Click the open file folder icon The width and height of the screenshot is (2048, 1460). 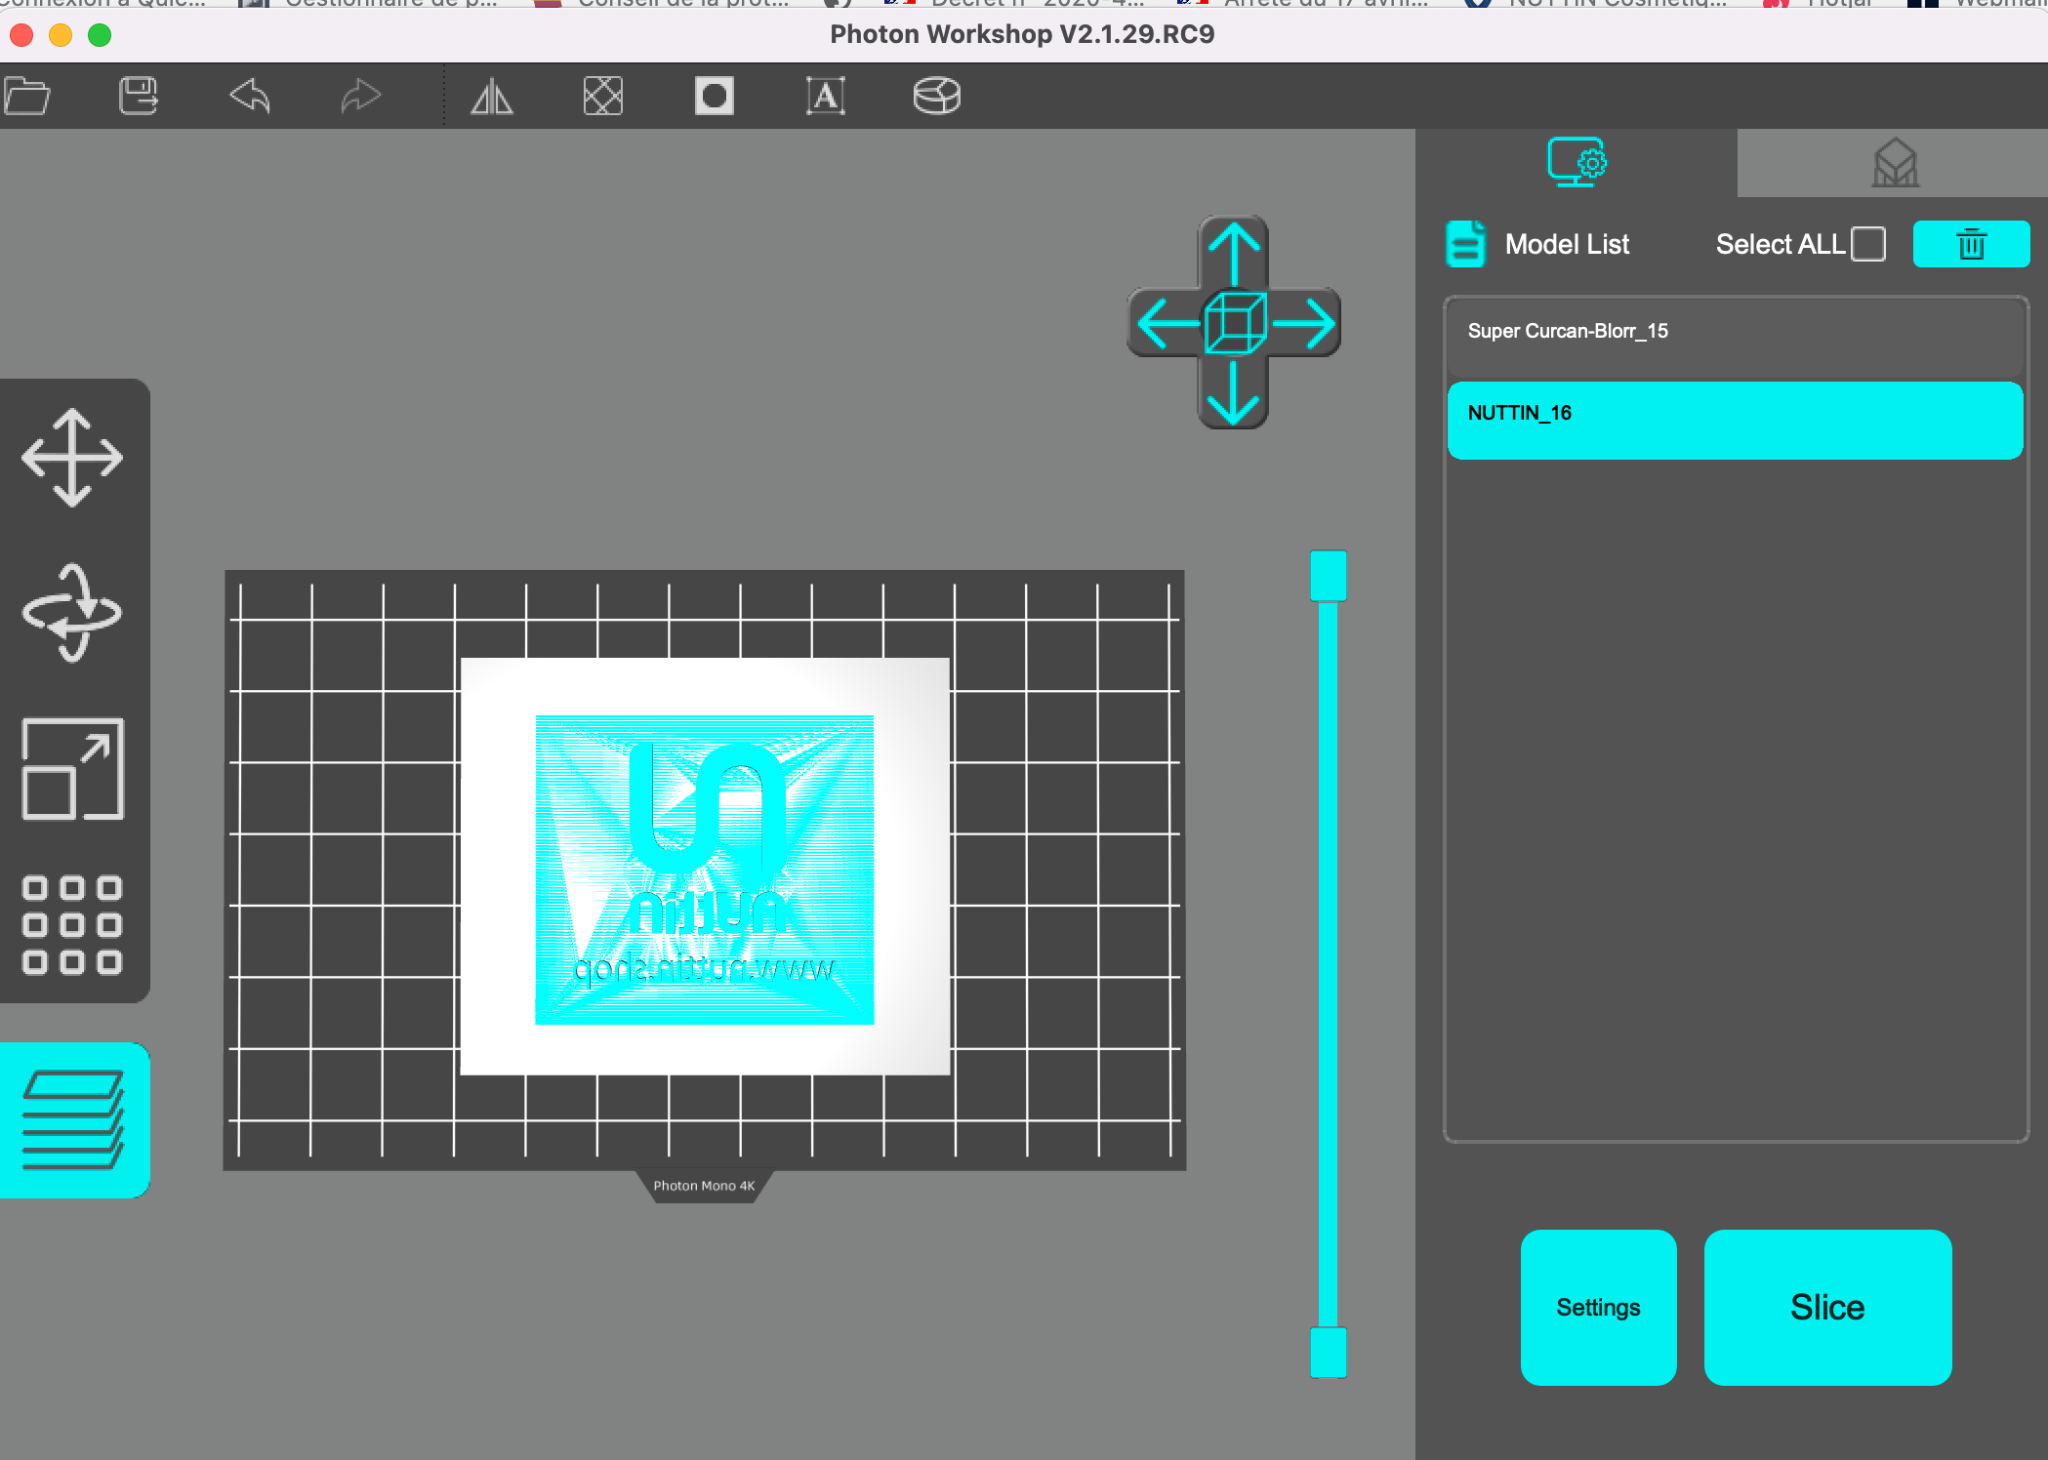coord(27,97)
